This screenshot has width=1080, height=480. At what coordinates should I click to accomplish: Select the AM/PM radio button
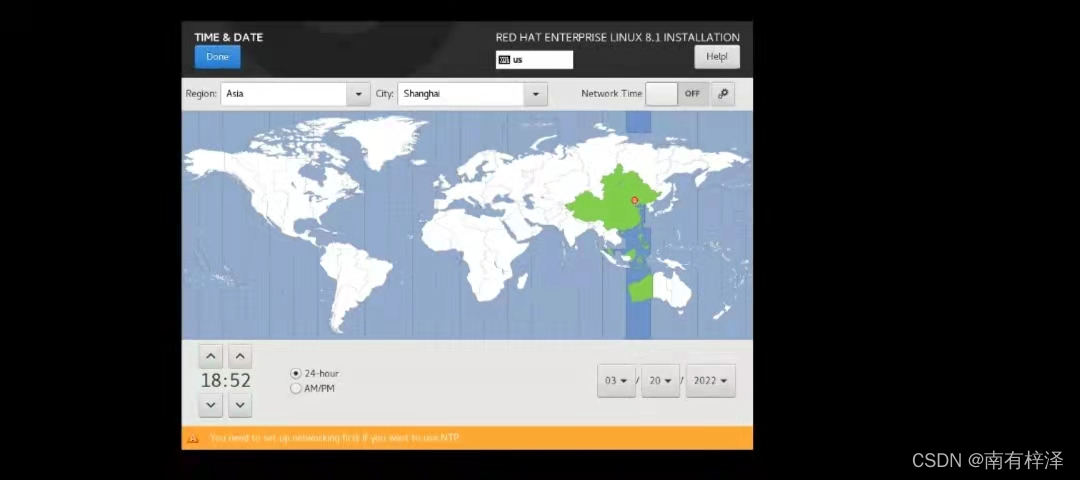[x=296, y=388]
